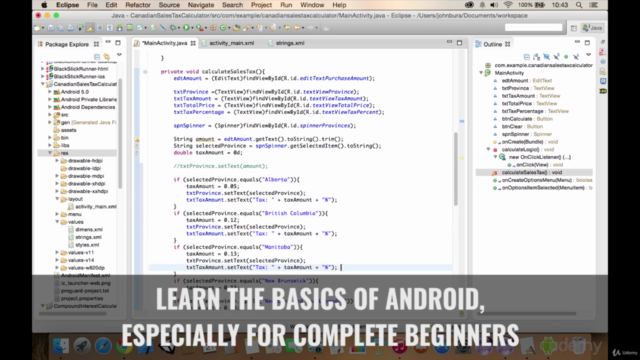Open the Run button dropdown arrow

click(192, 28)
